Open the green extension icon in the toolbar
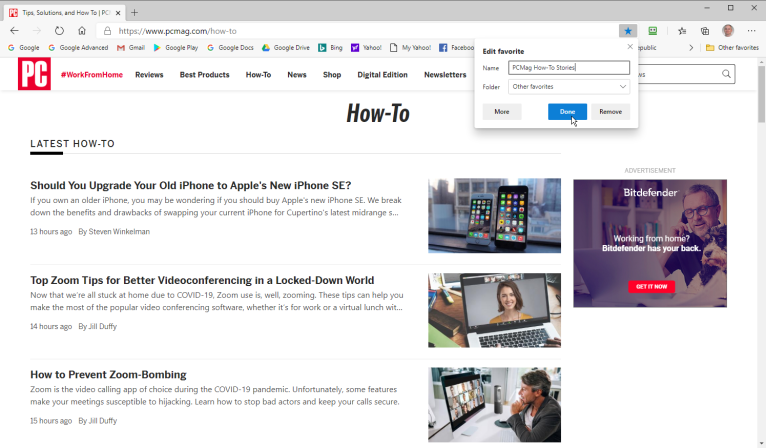Image resolution: width=766 pixels, height=448 pixels. click(653, 31)
